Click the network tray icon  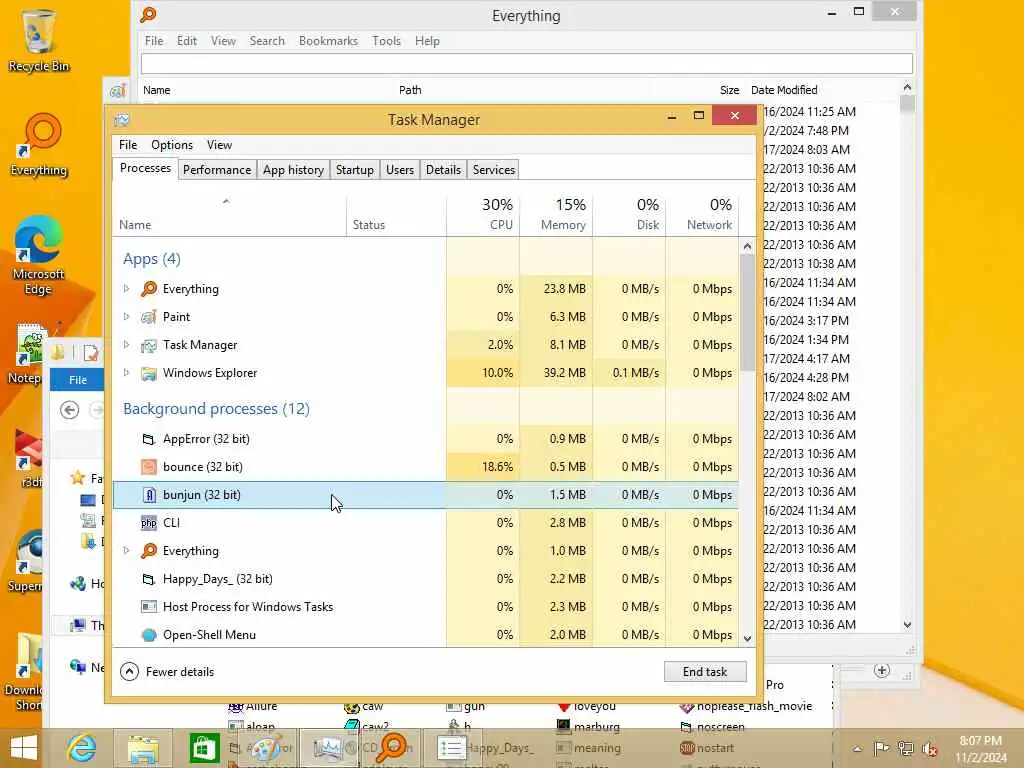[905, 748]
